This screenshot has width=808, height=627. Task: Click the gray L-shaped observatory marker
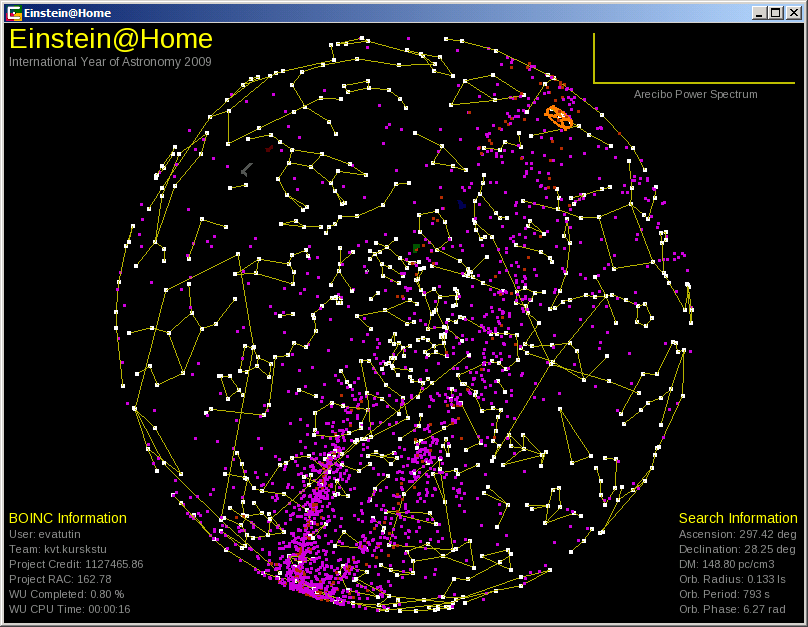(x=247, y=169)
